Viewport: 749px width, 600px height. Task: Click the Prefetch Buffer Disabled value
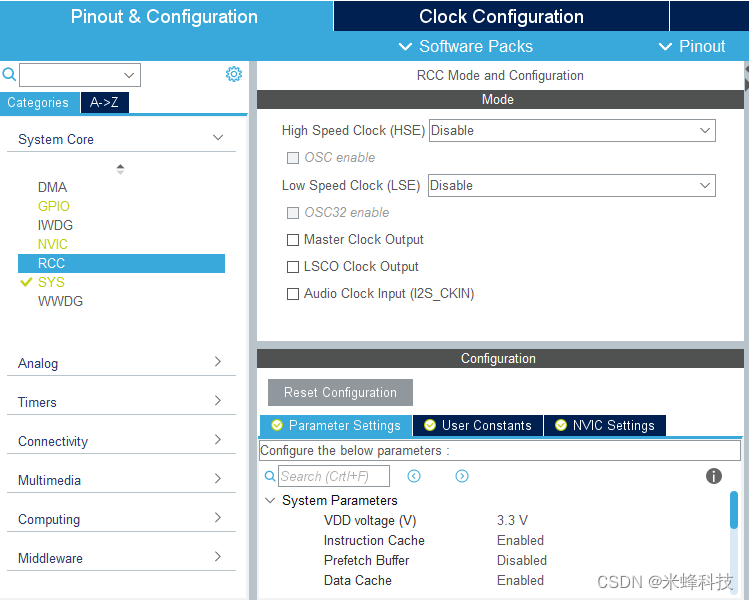pyautogui.click(x=522, y=560)
